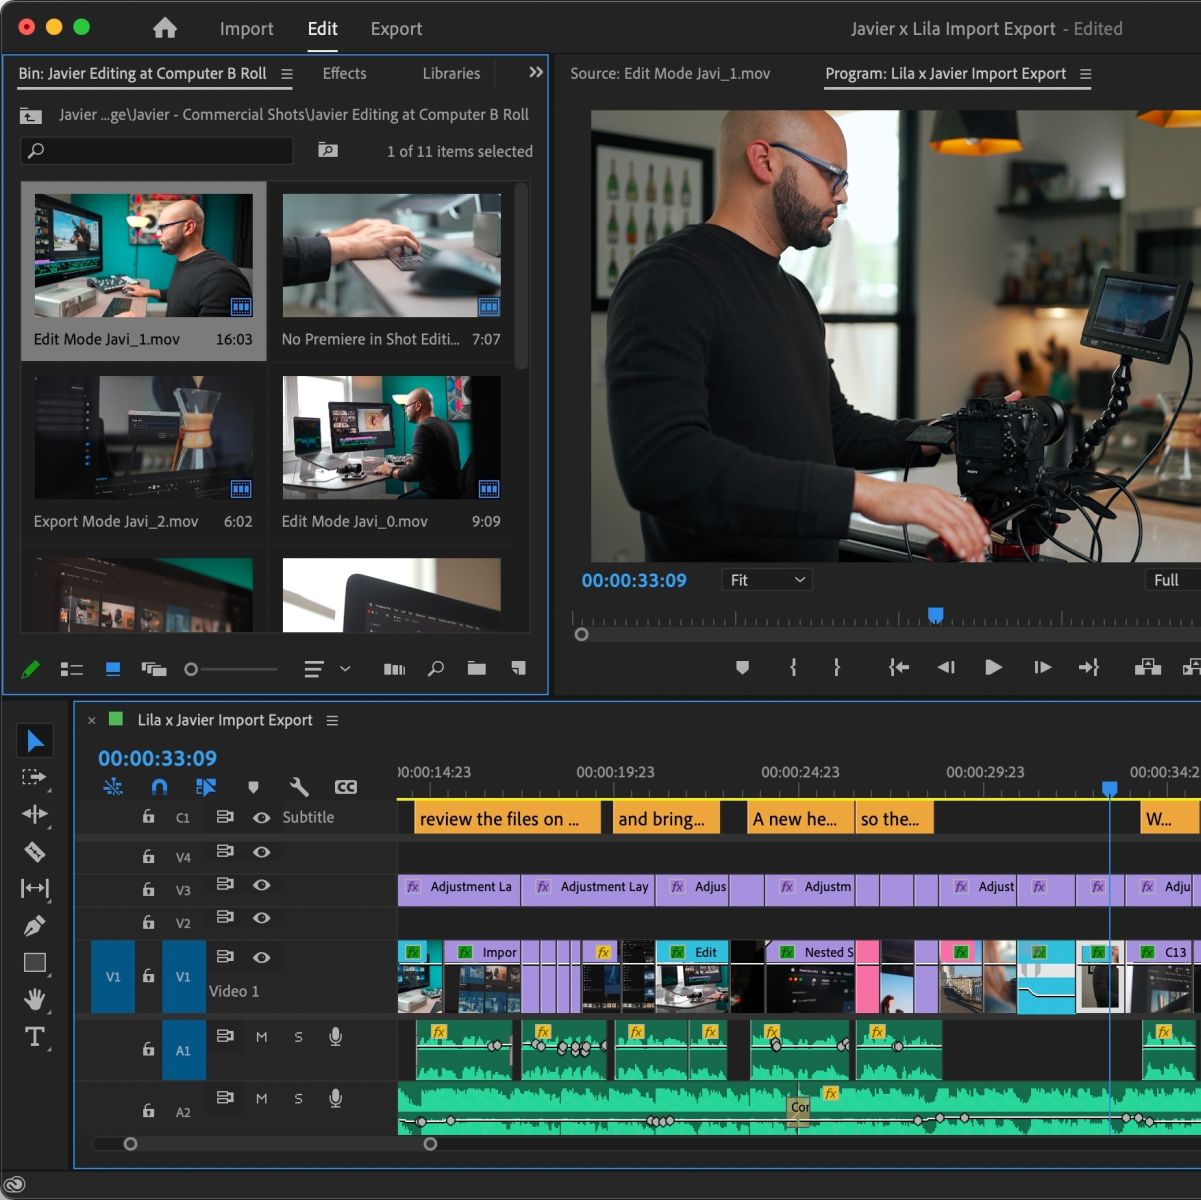Switch to the Export tab
This screenshot has height=1200, width=1201.
pyautogui.click(x=396, y=29)
